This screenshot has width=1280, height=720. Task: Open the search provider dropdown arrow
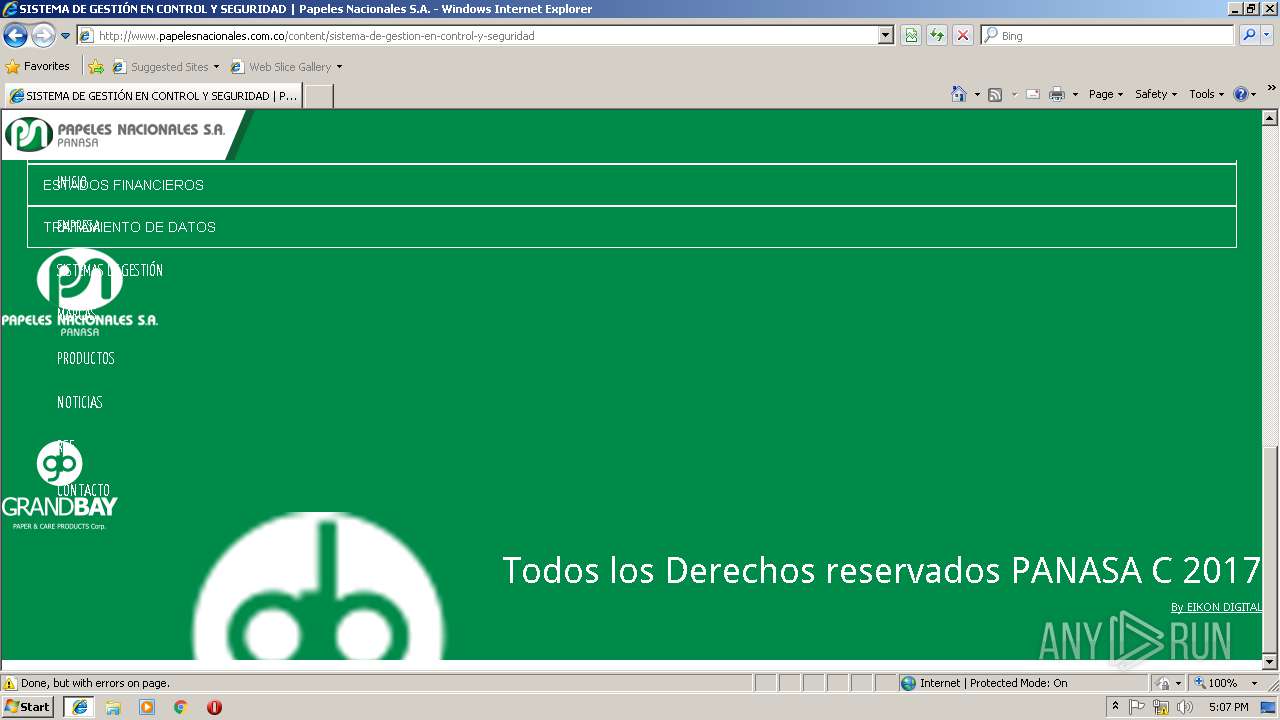pyautogui.click(x=1268, y=36)
